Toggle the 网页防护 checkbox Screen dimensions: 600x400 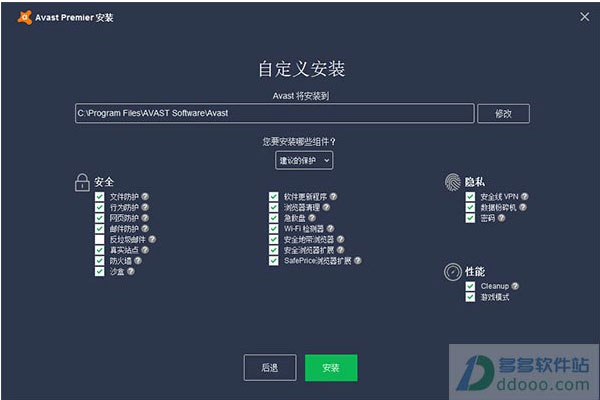pos(99,218)
